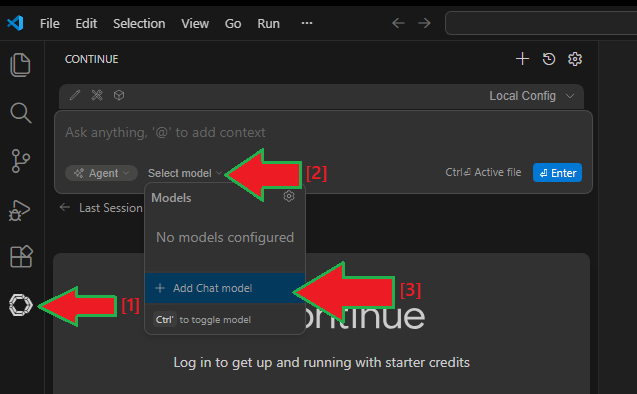Open Source Control view

tap(20, 161)
